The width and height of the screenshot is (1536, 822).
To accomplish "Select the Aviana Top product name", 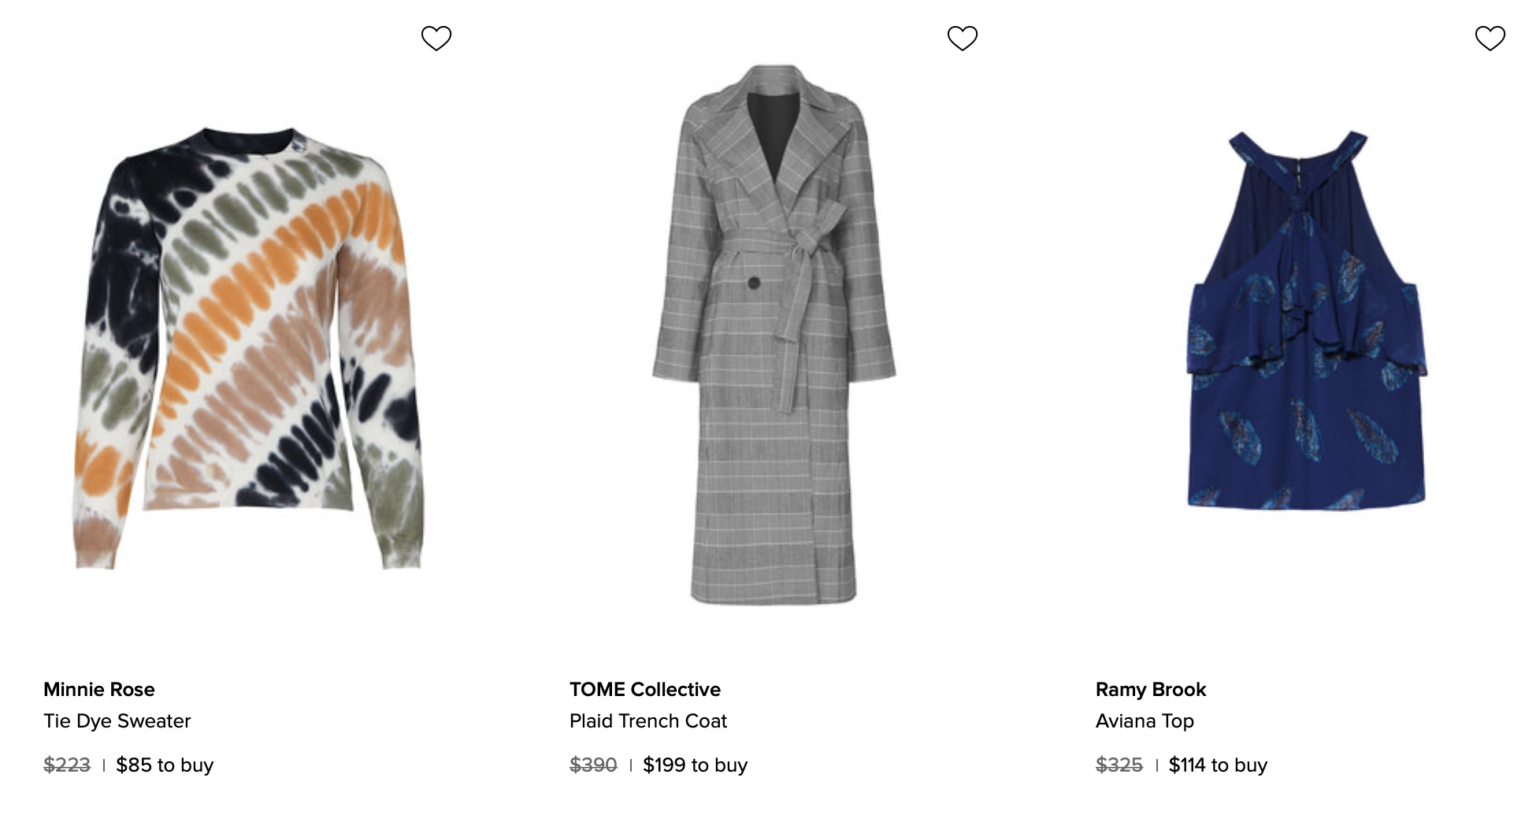I will (x=1145, y=721).
